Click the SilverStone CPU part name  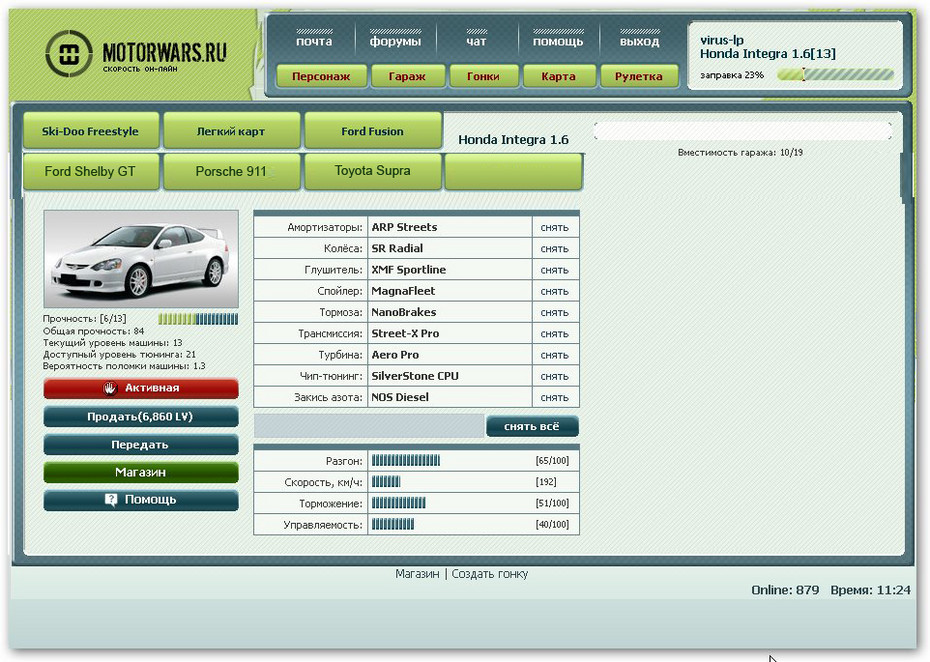click(x=415, y=376)
